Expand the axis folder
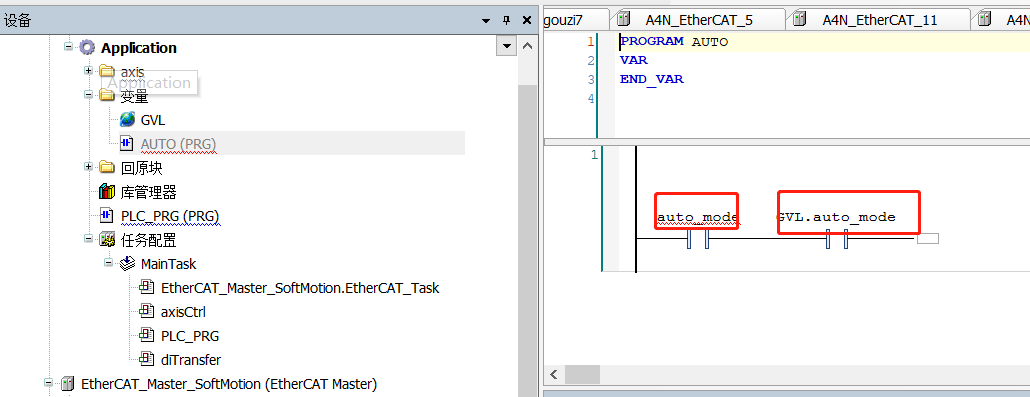1030x397 pixels. [x=88, y=70]
